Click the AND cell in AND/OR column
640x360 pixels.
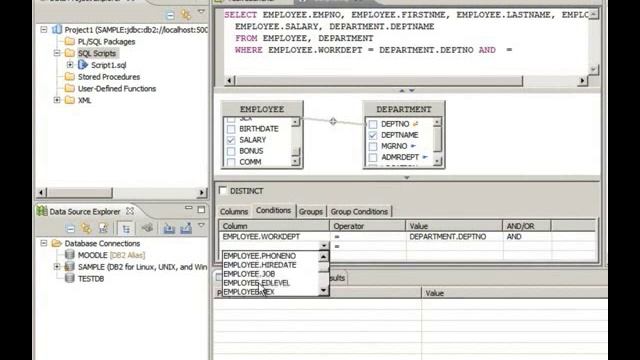point(527,237)
